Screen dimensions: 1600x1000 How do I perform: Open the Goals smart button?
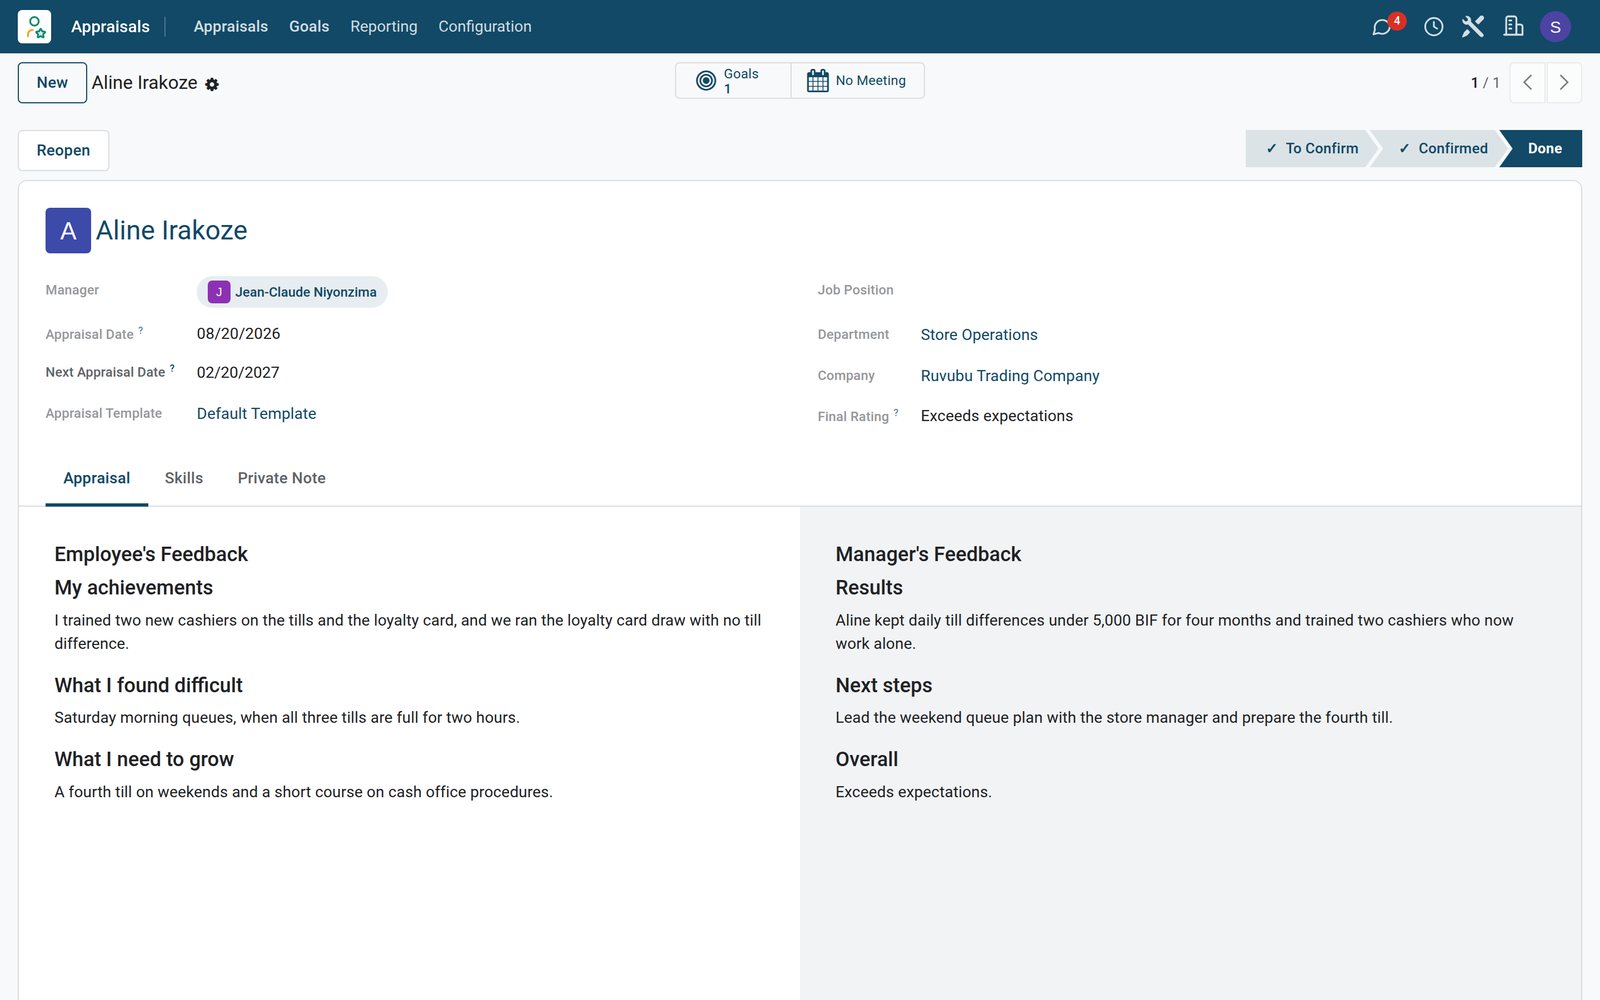click(733, 81)
